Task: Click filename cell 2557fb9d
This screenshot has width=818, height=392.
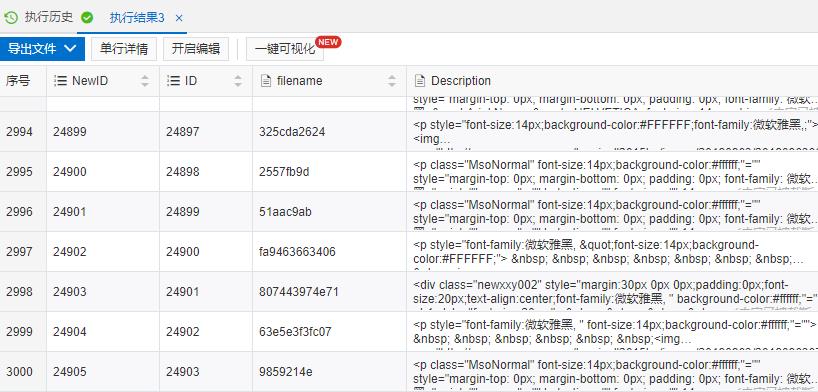Action: [x=329, y=172]
